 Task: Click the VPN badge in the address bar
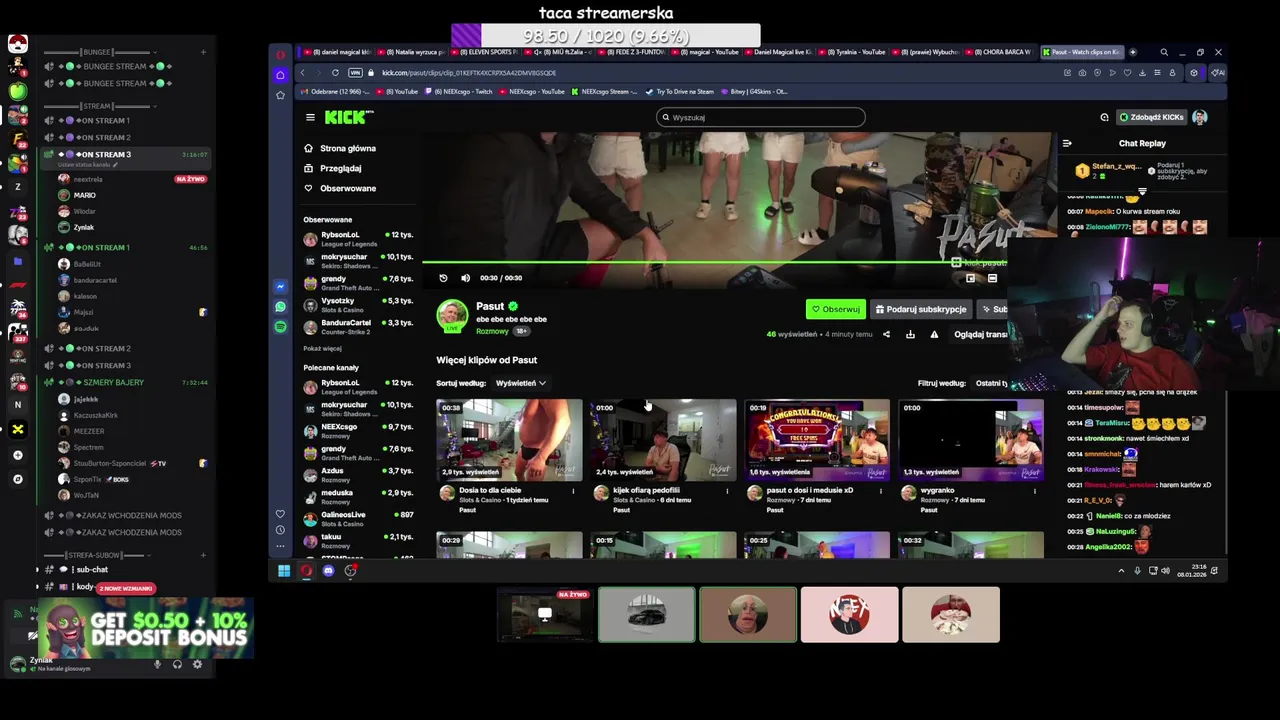355,73
